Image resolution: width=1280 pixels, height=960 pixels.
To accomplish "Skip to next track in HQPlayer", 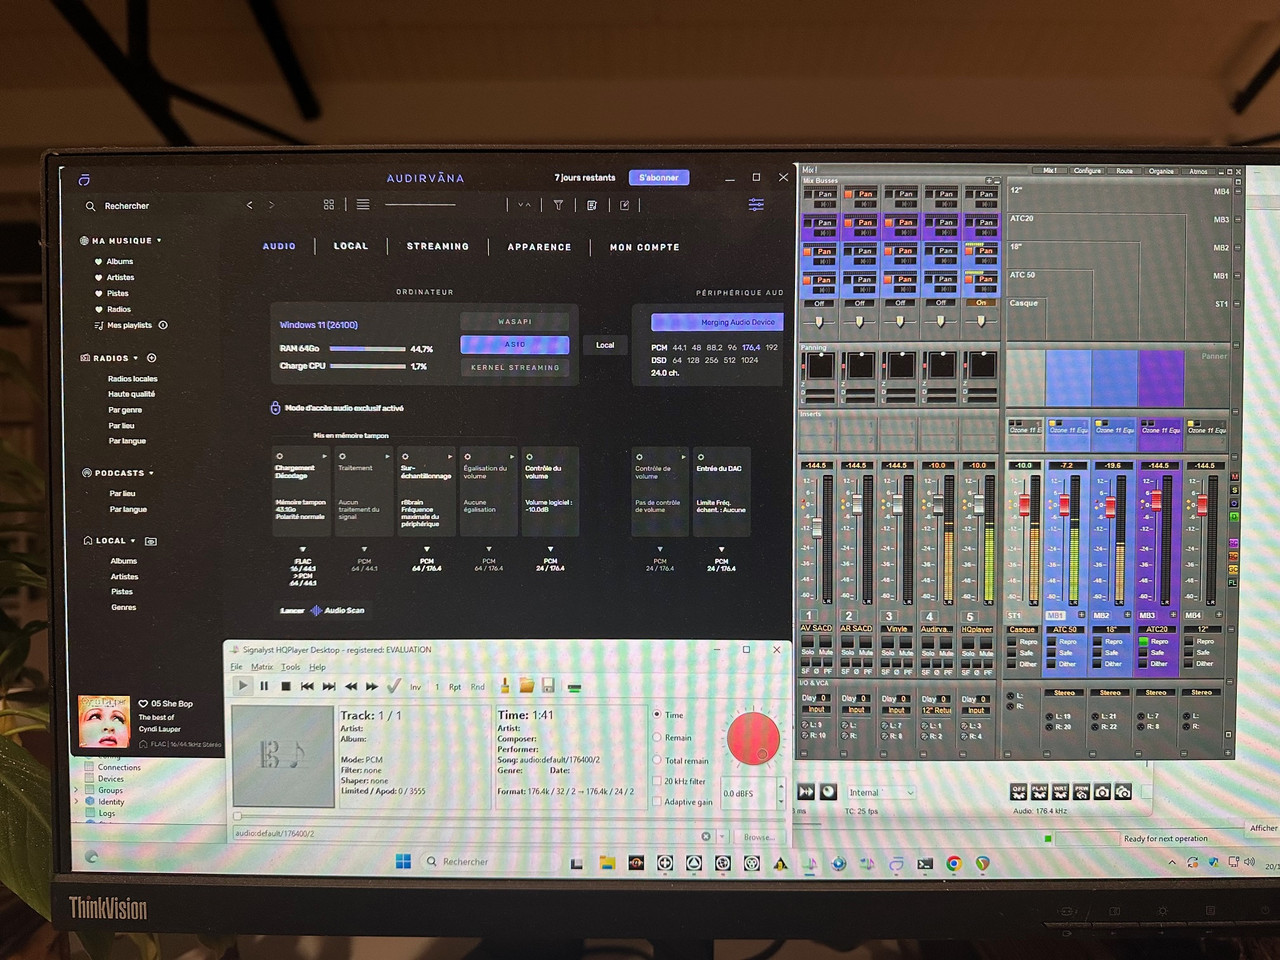I will 329,686.
